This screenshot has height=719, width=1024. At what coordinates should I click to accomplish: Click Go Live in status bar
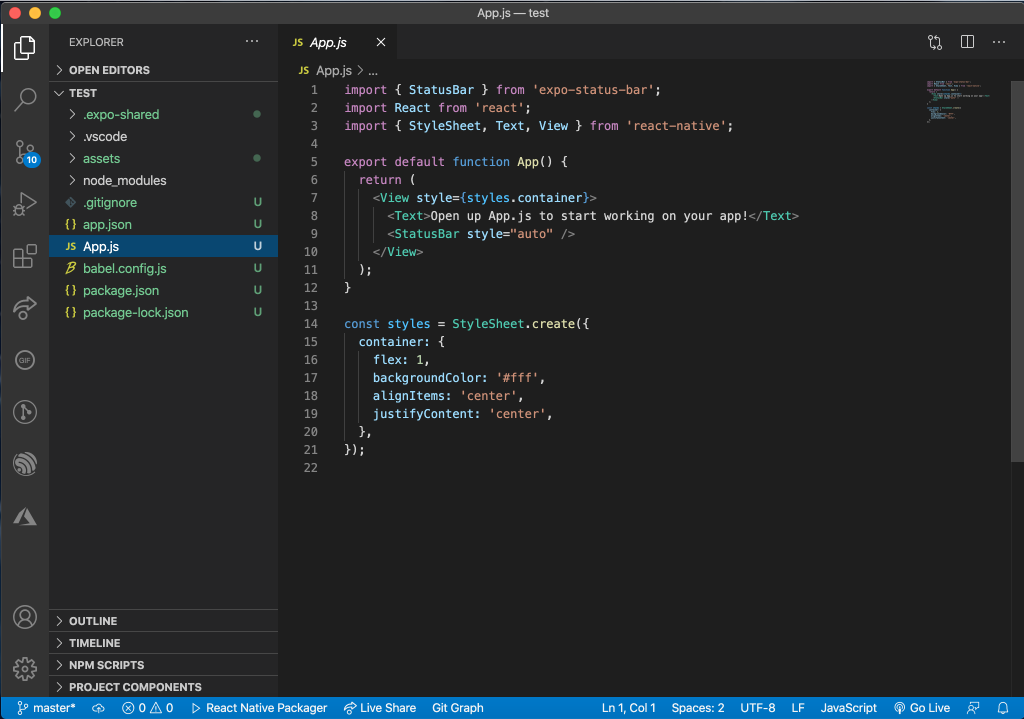[x=921, y=708]
